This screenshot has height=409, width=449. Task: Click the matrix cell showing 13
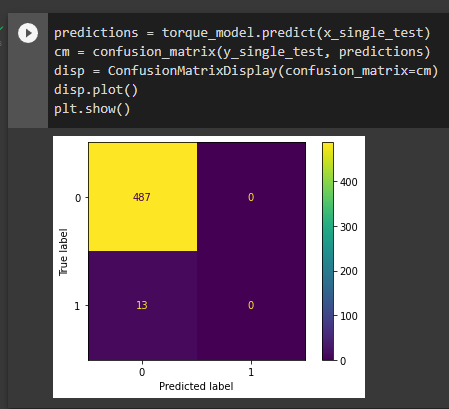pyautogui.click(x=143, y=305)
